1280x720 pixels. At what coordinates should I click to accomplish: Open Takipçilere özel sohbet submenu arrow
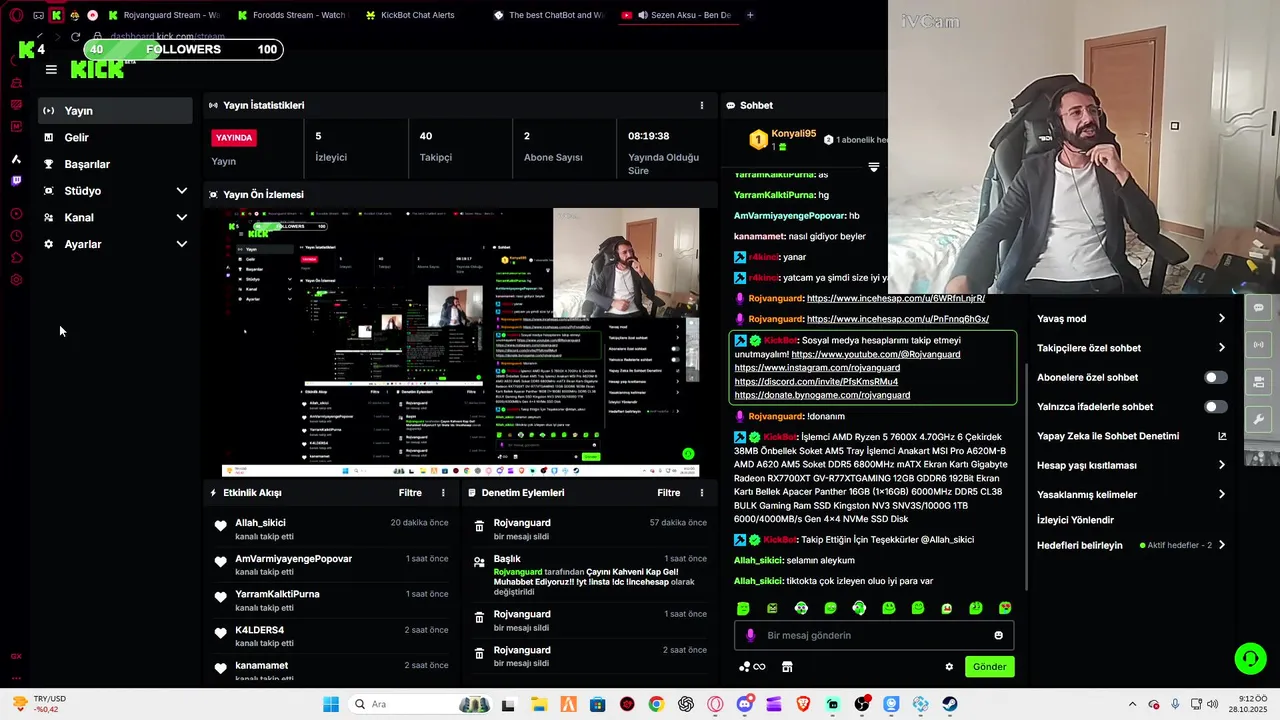coord(1222,348)
